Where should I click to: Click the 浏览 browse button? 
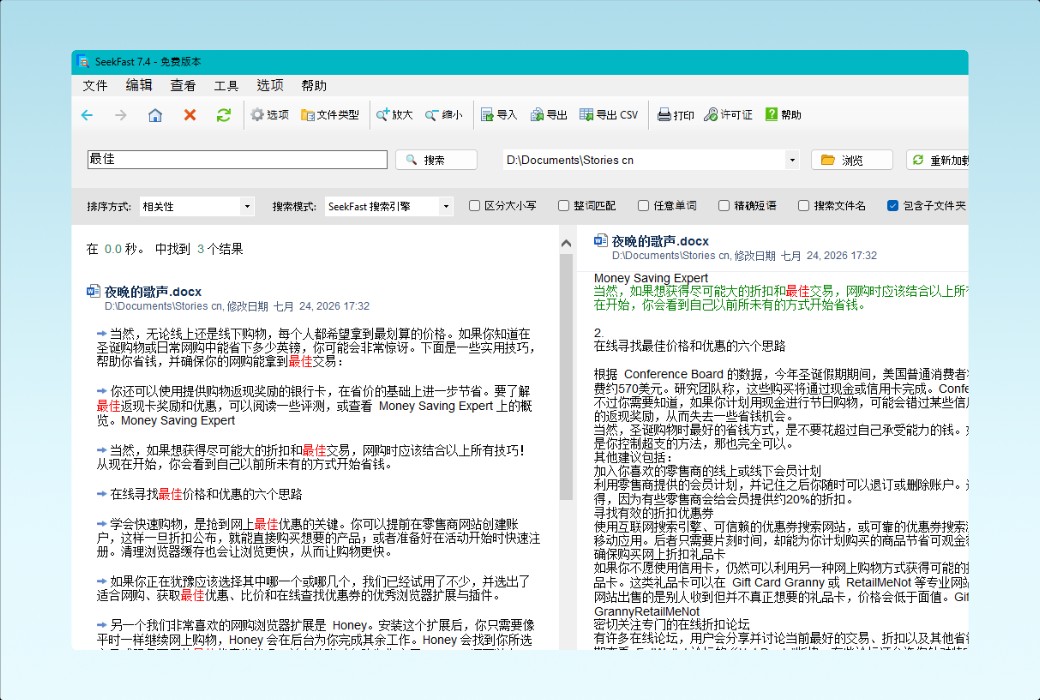pos(852,160)
